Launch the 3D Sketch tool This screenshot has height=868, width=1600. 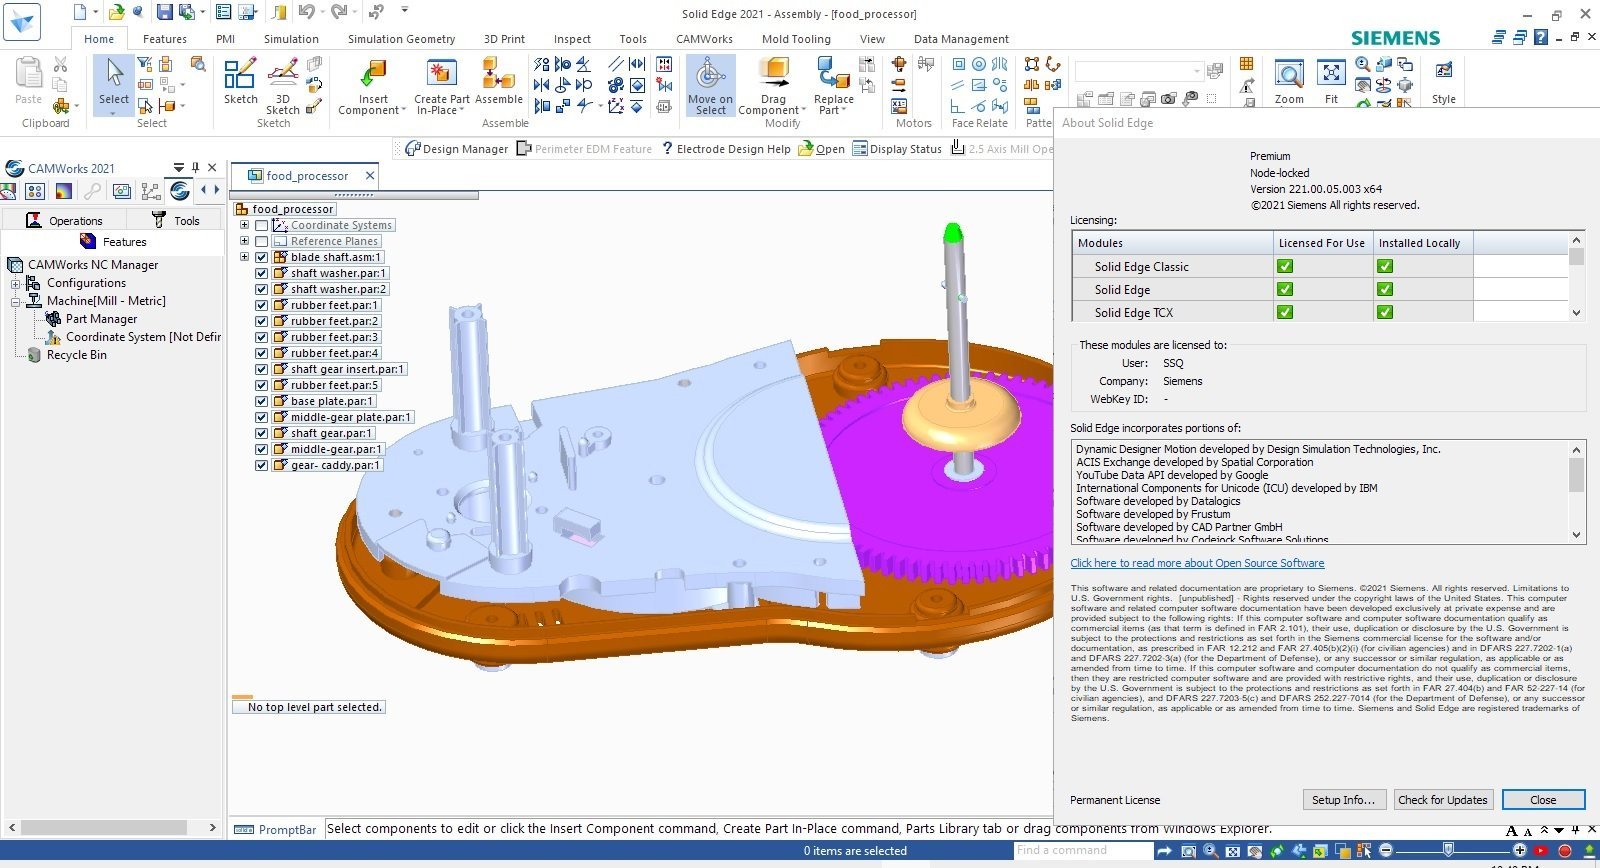283,86
